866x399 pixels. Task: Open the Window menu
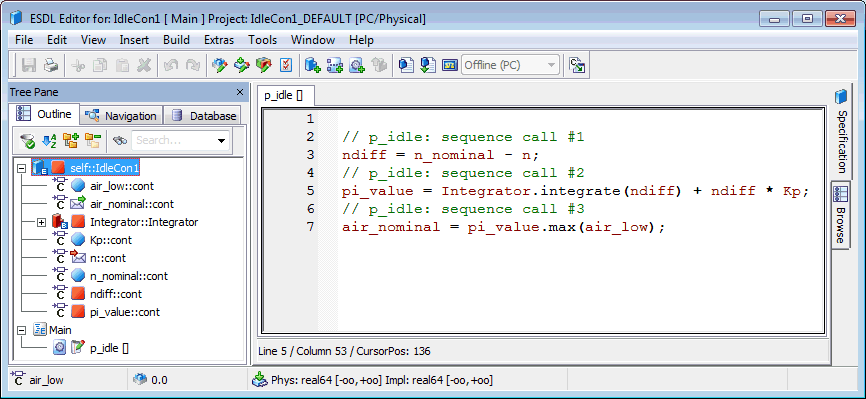pos(313,40)
